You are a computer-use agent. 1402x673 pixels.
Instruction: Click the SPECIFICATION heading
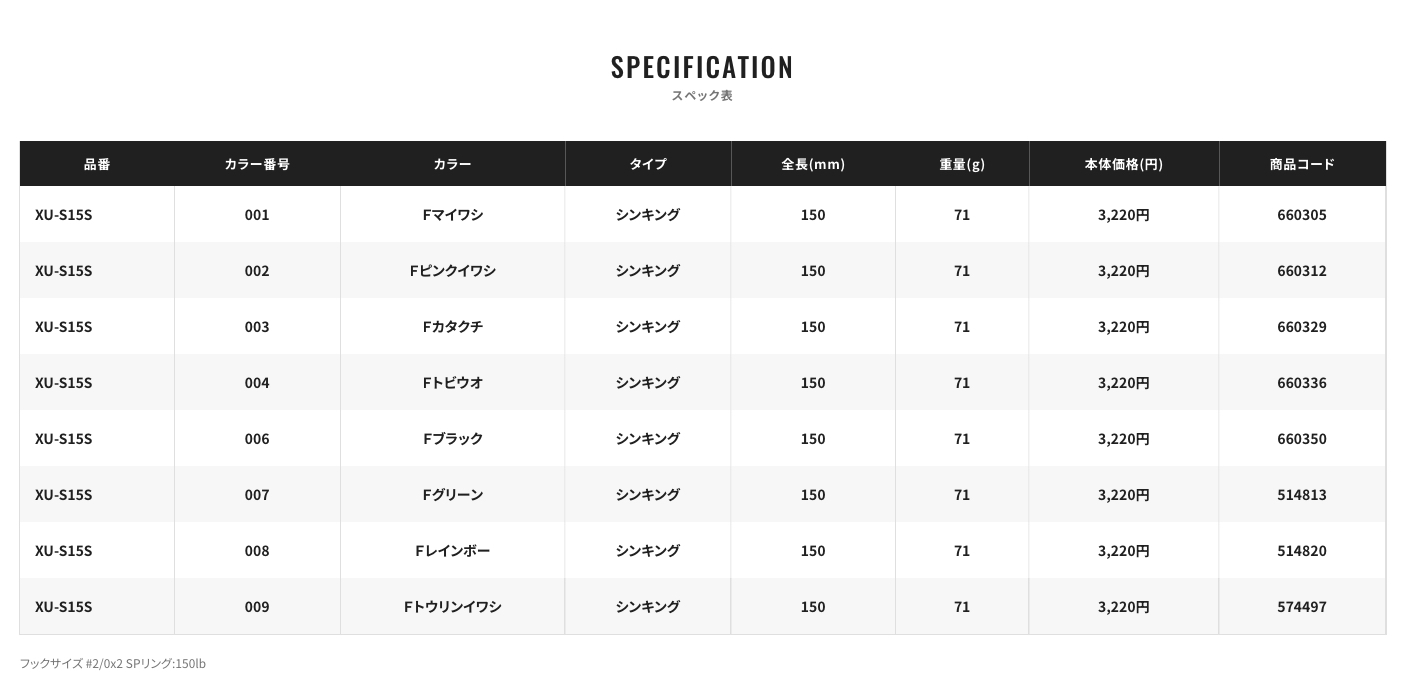701,67
